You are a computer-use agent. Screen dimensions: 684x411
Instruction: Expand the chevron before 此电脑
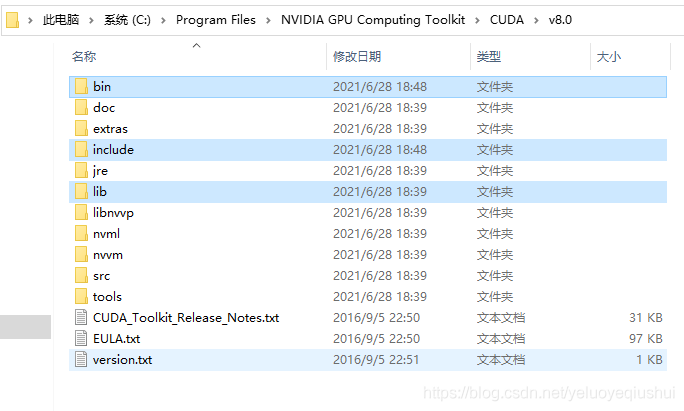pos(30,20)
